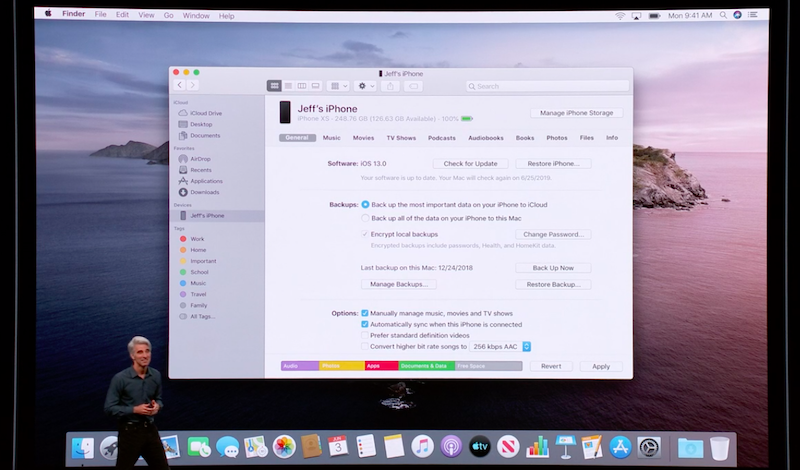Open the group-by arrangement dropdown

click(x=339, y=86)
